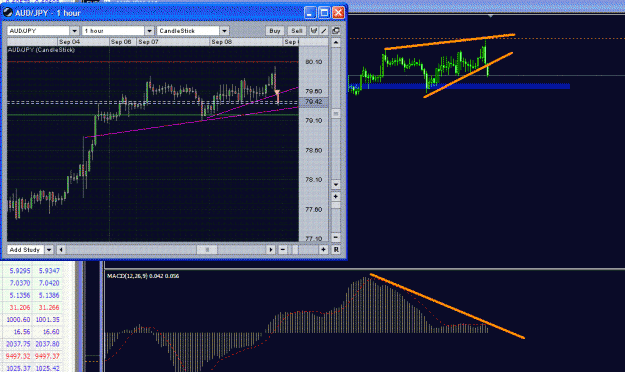Click the CandleStick style field
The width and height of the screenshot is (625, 372).
[189, 31]
